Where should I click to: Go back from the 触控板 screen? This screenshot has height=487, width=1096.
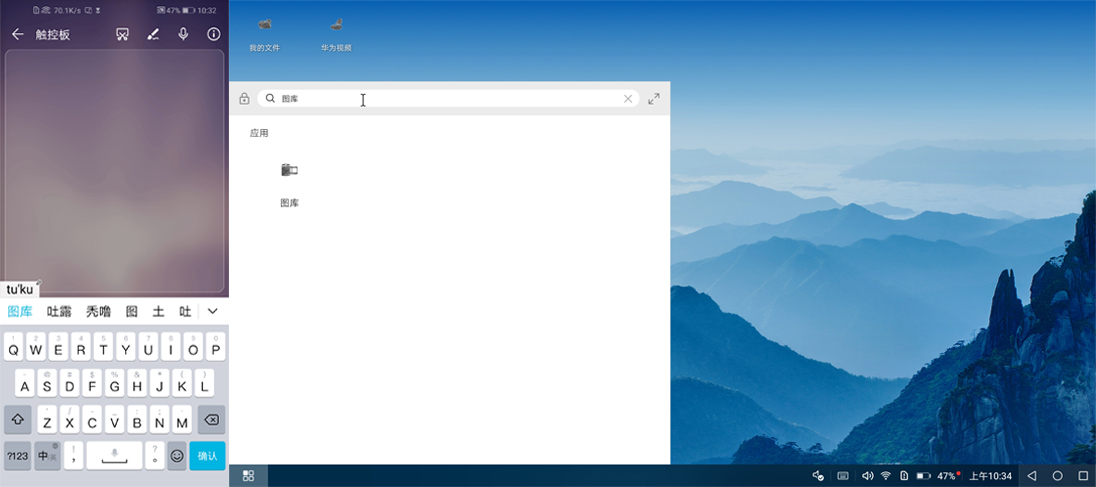(17, 34)
